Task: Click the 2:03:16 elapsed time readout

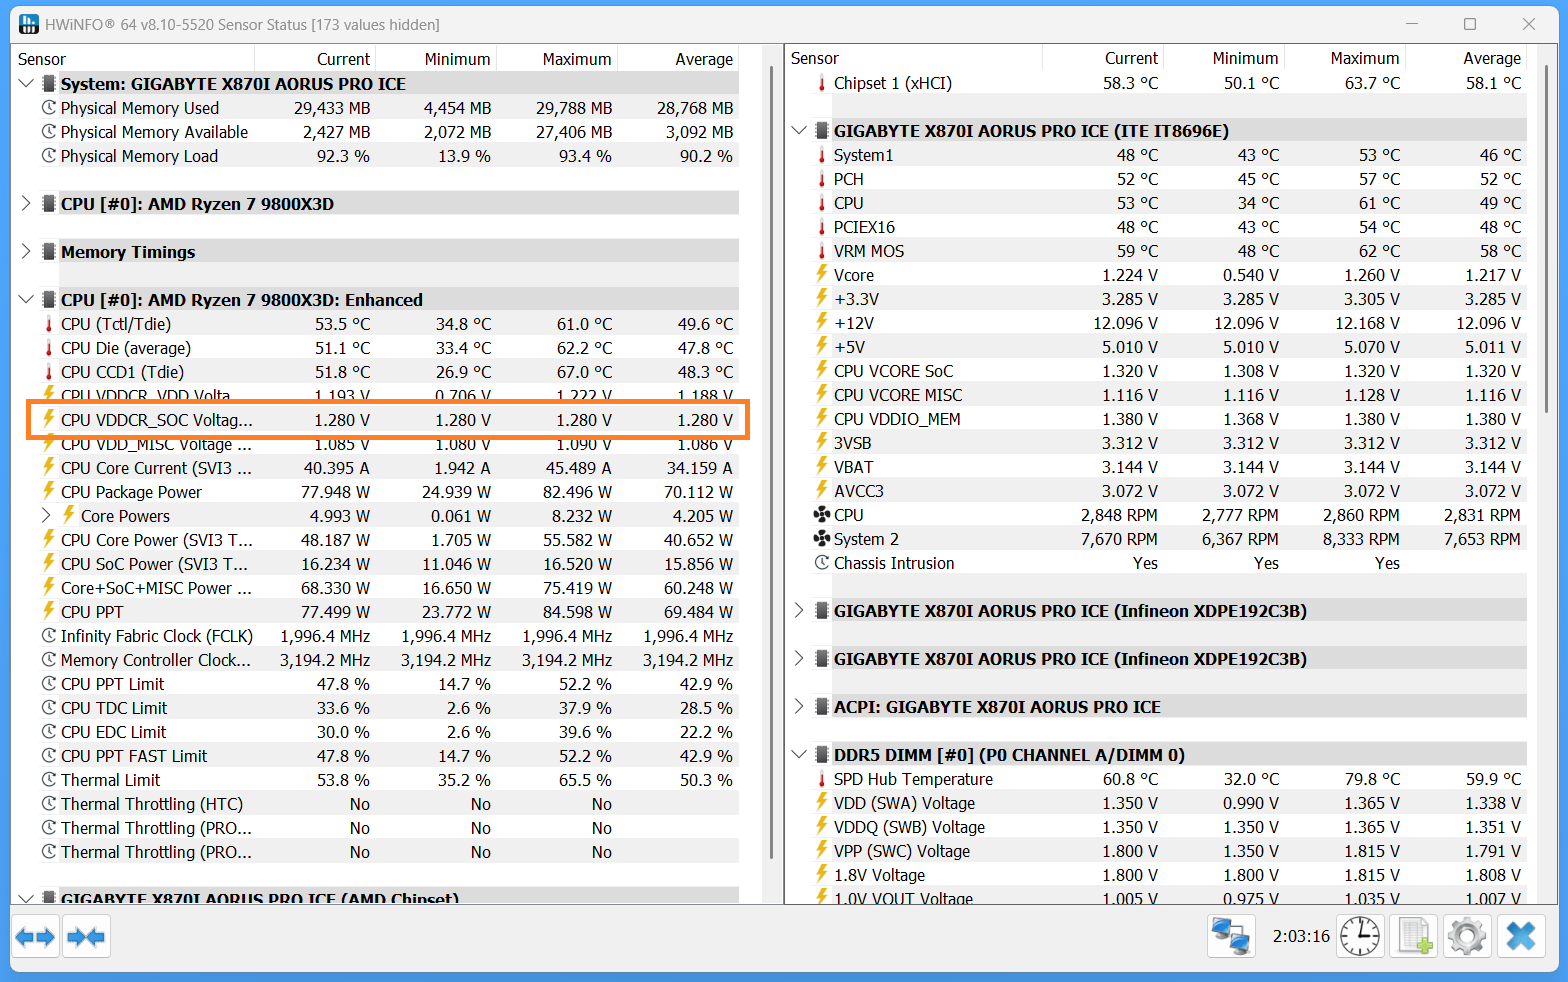Action: point(1301,937)
